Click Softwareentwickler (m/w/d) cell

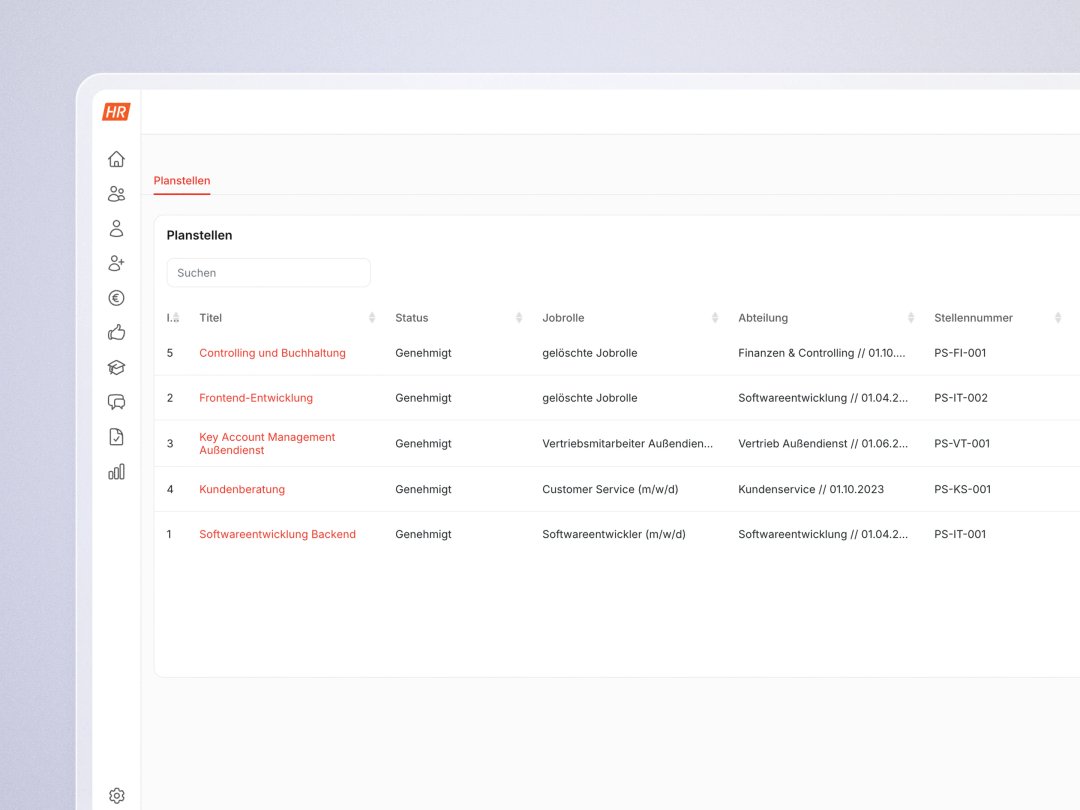tap(614, 534)
